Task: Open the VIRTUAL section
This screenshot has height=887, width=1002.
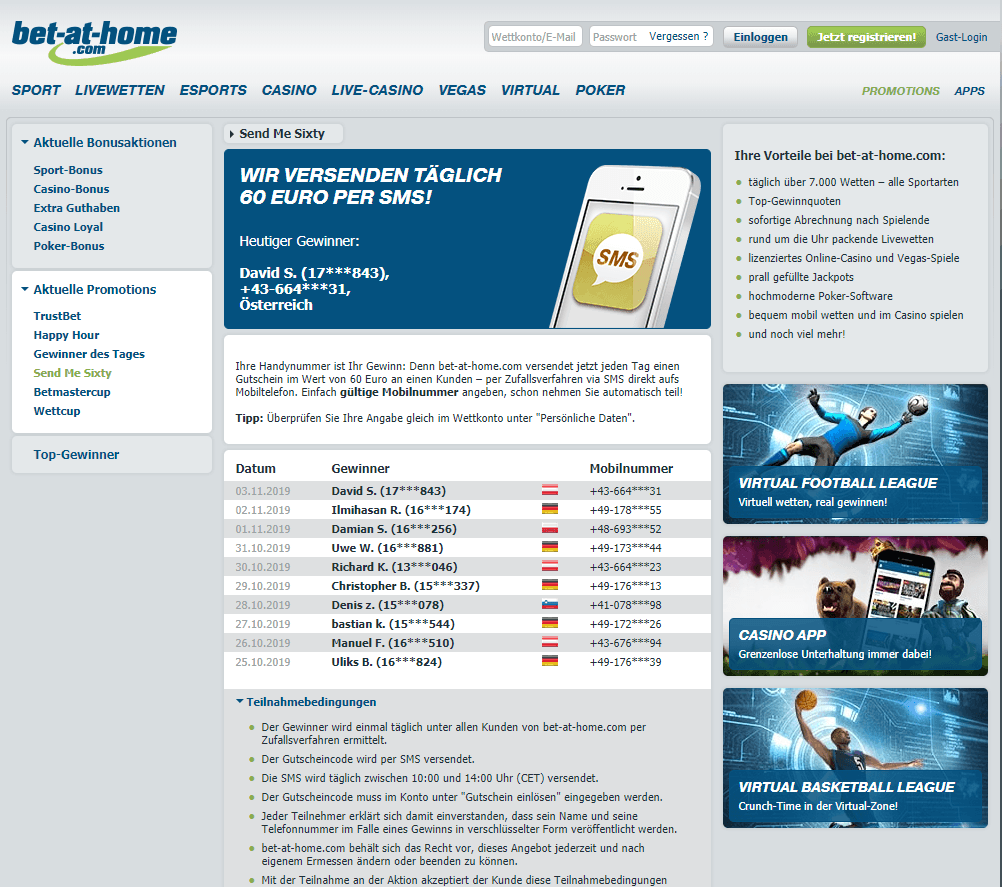Action: 530,90
